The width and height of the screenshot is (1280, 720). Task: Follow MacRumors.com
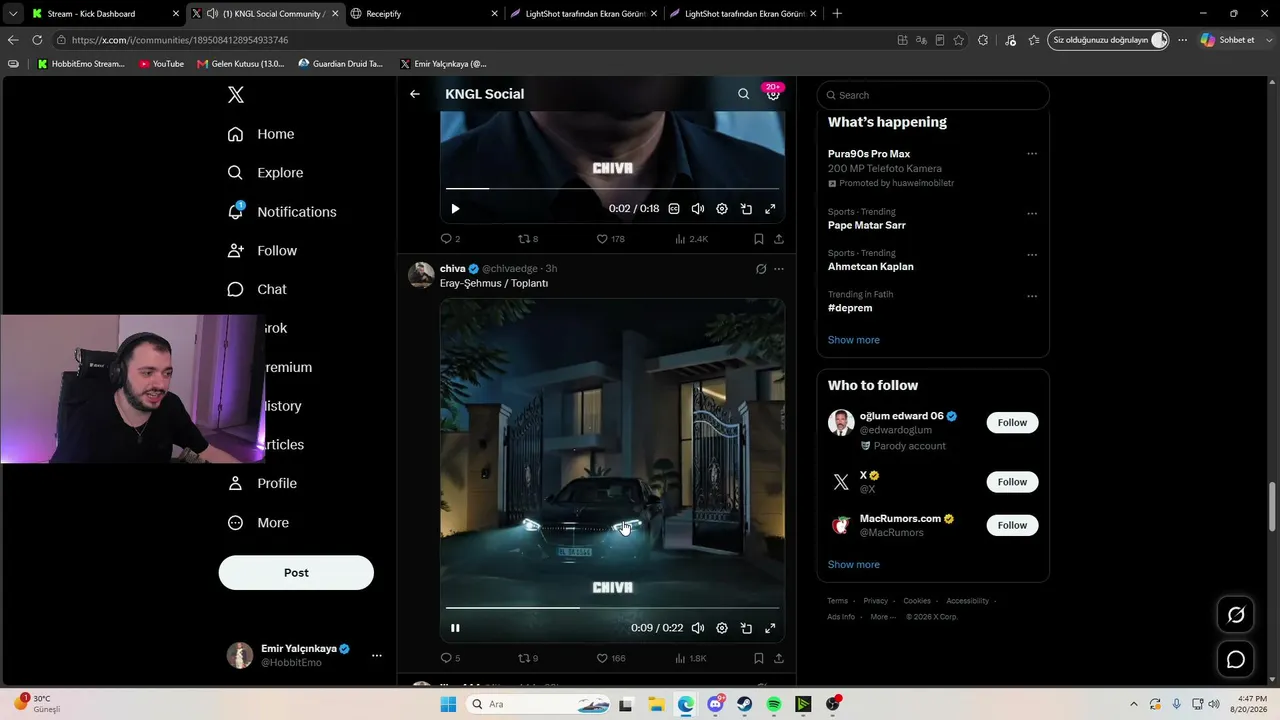(x=1012, y=525)
